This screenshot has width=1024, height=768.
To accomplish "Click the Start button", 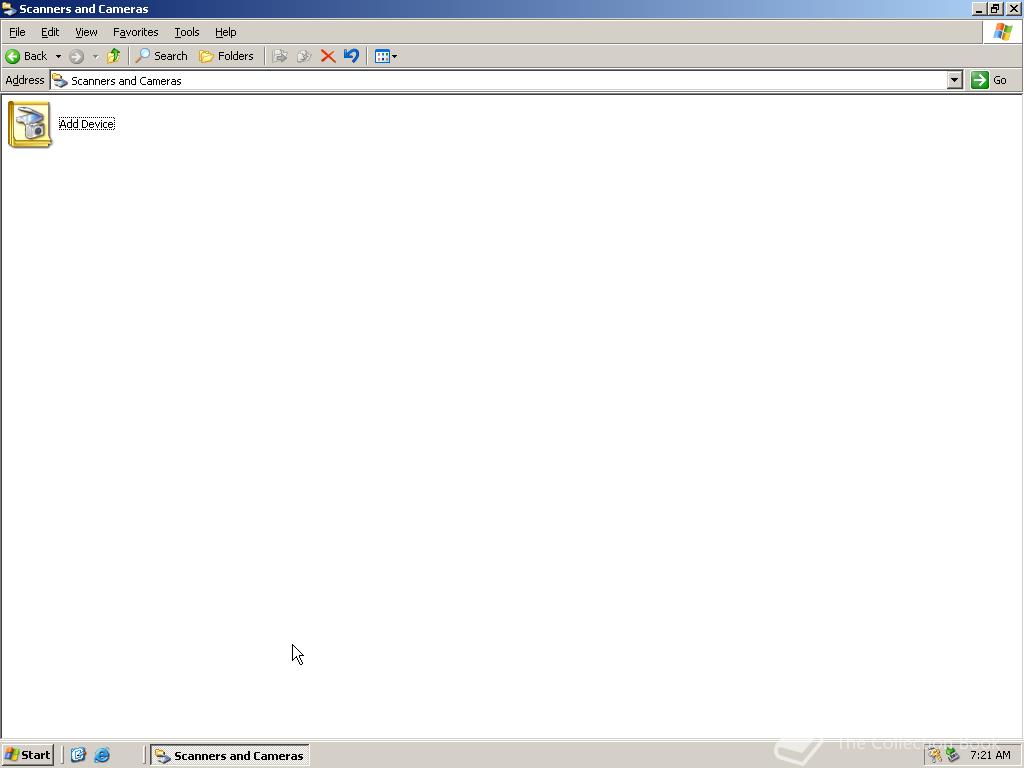I will click(x=28, y=755).
